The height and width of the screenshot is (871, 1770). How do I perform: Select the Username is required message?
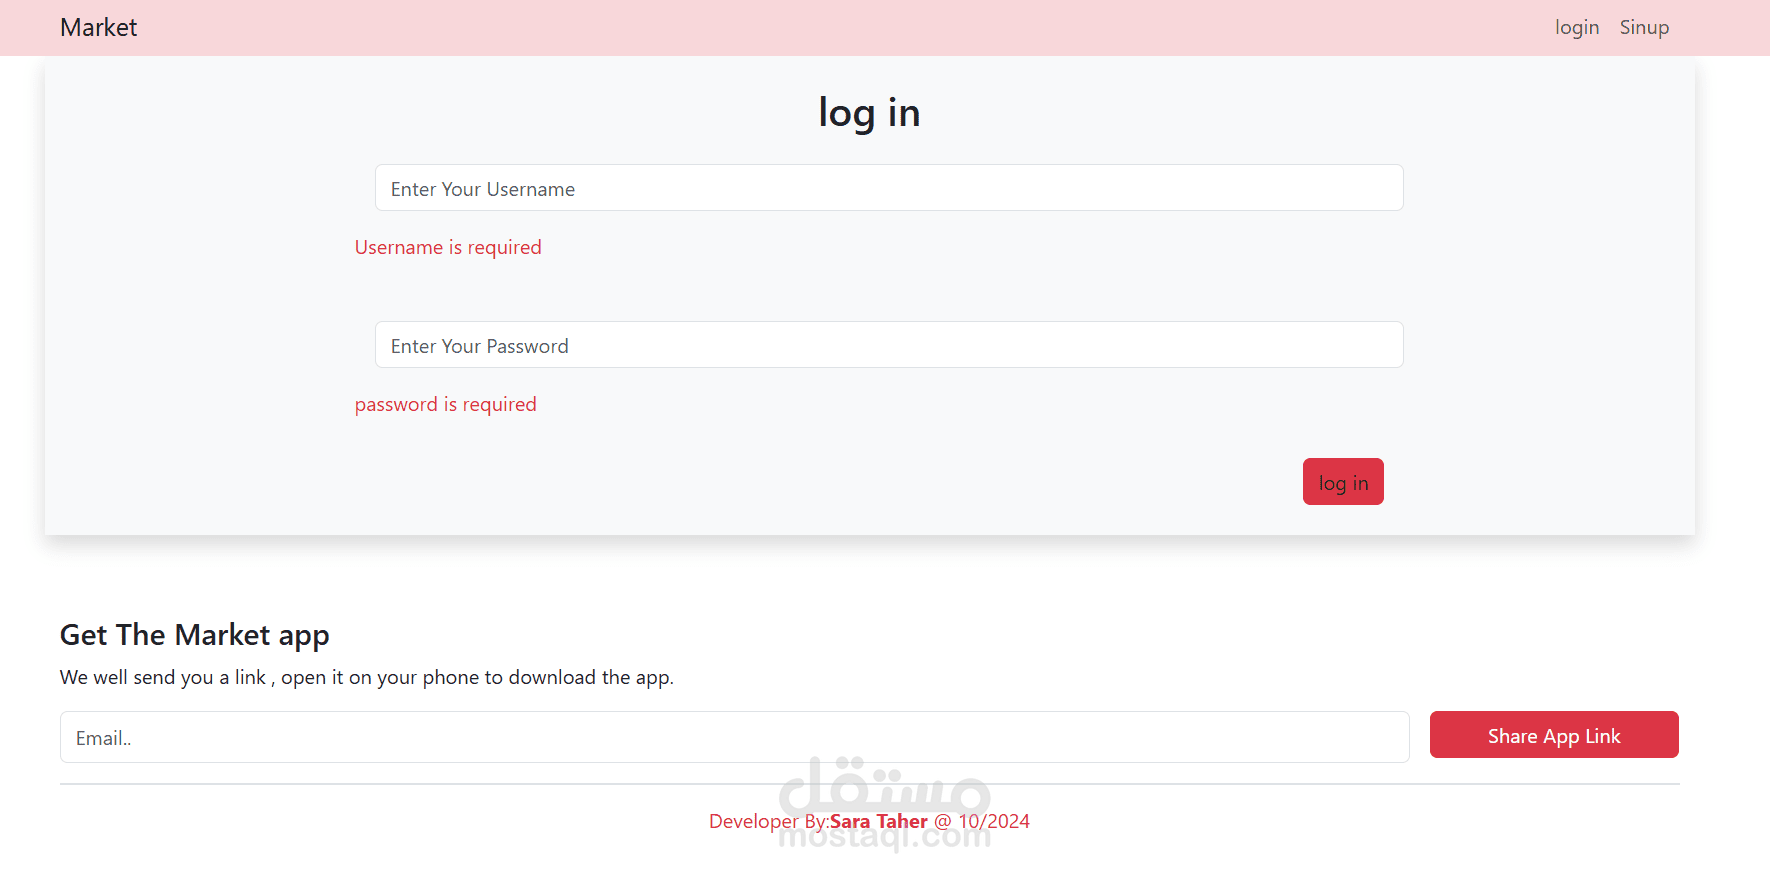click(x=448, y=247)
